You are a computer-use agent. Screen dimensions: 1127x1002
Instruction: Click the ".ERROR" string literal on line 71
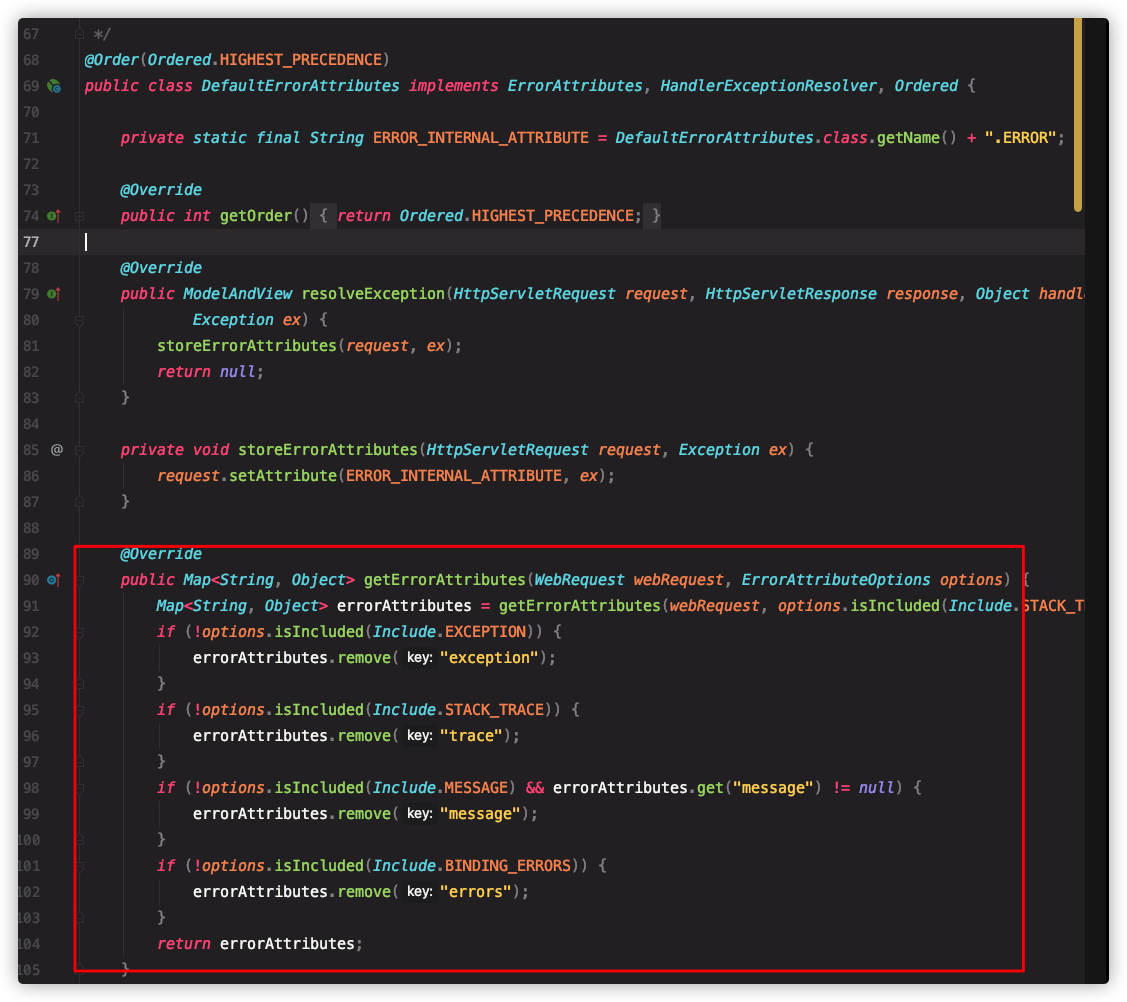pyautogui.click(x=1020, y=138)
